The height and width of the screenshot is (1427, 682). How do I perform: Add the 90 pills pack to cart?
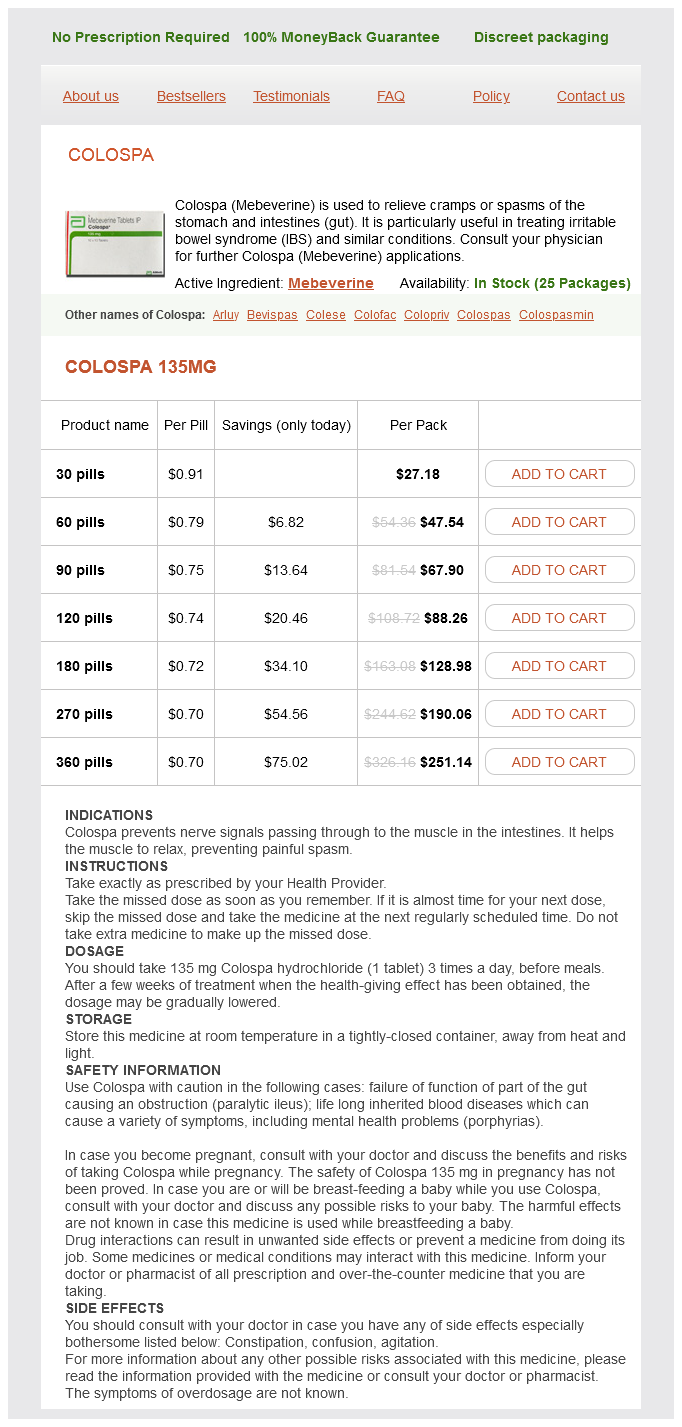tap(559, 570)
